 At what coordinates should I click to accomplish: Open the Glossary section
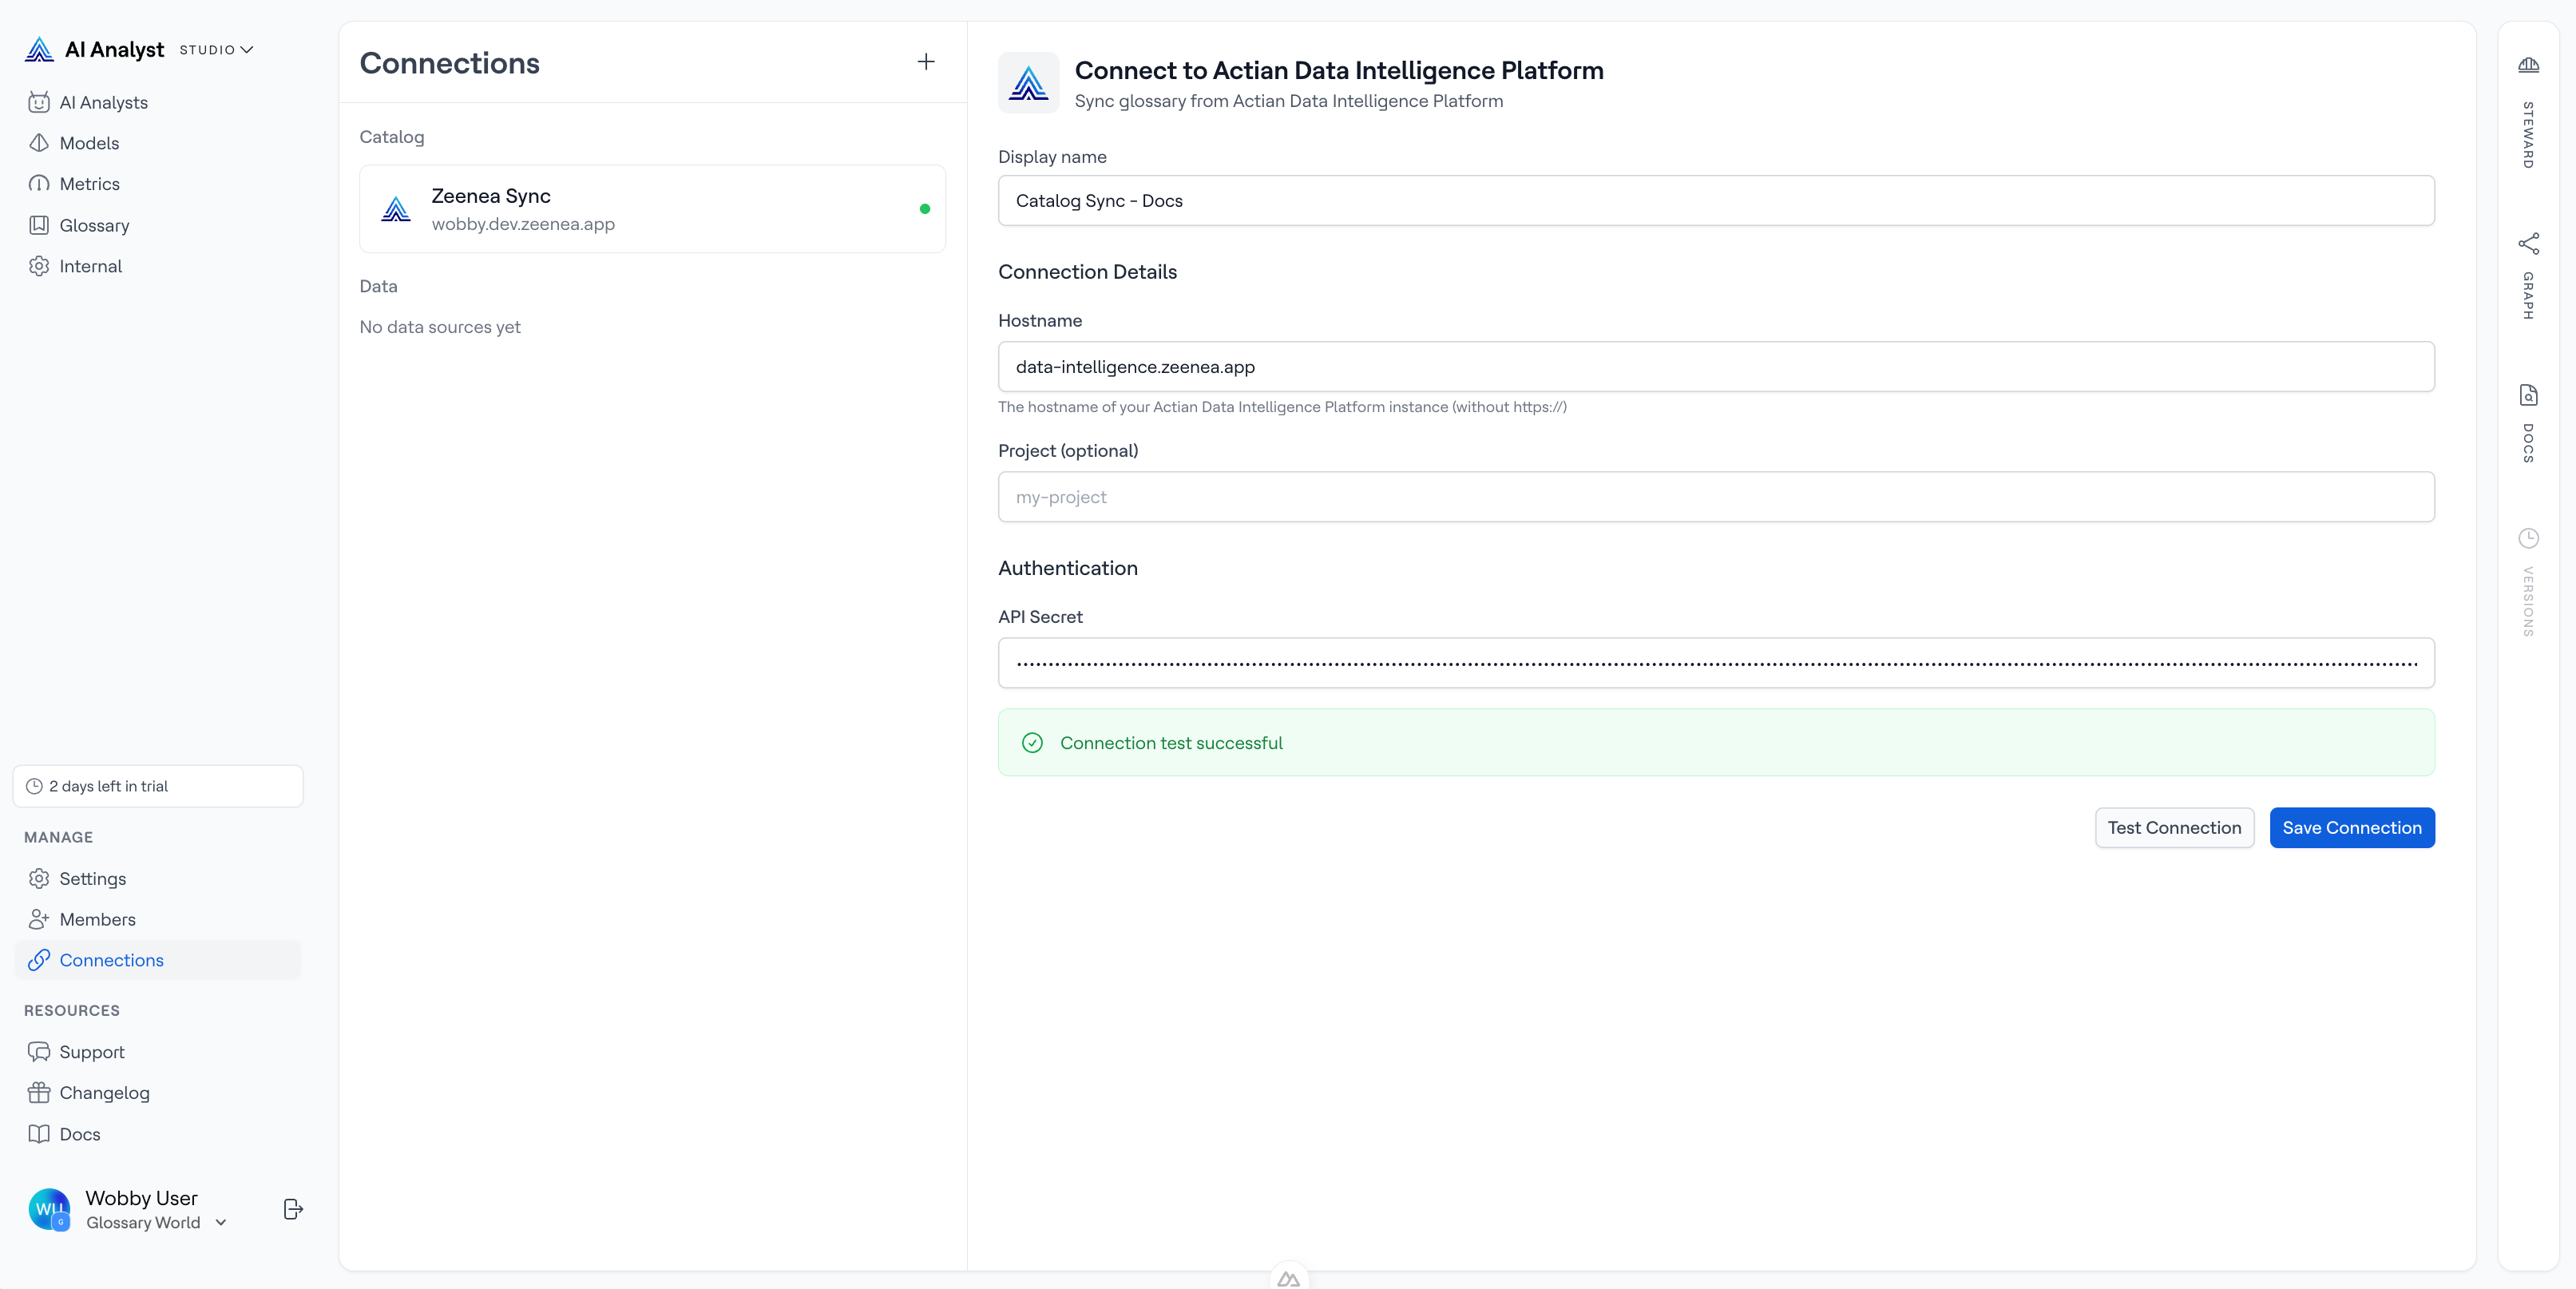pos(94,225)
